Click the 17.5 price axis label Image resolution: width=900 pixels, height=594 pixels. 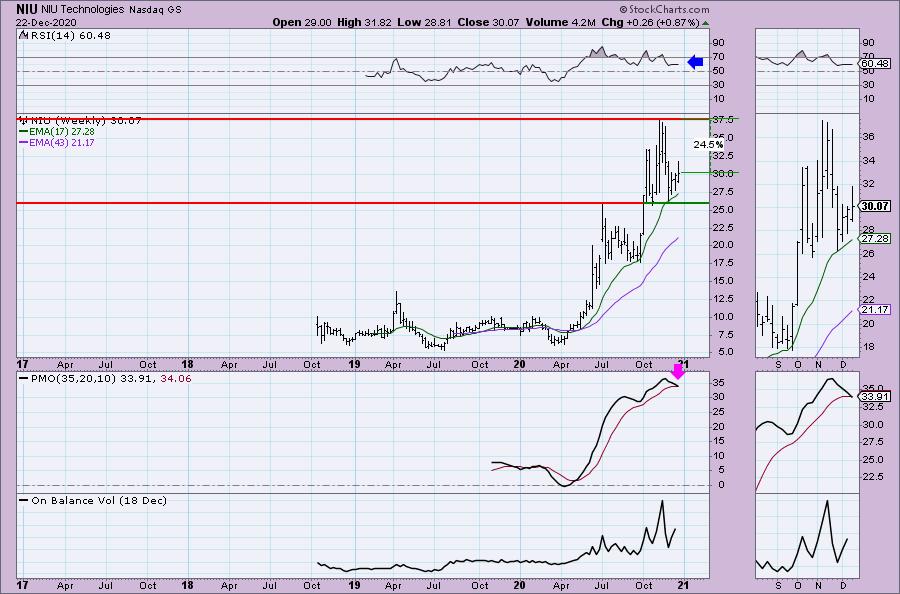(723, 263)
